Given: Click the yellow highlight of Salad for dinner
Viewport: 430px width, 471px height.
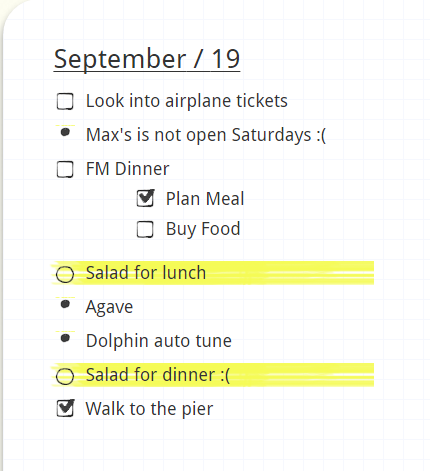Looking at the screenshot, I should coord(213,375).
